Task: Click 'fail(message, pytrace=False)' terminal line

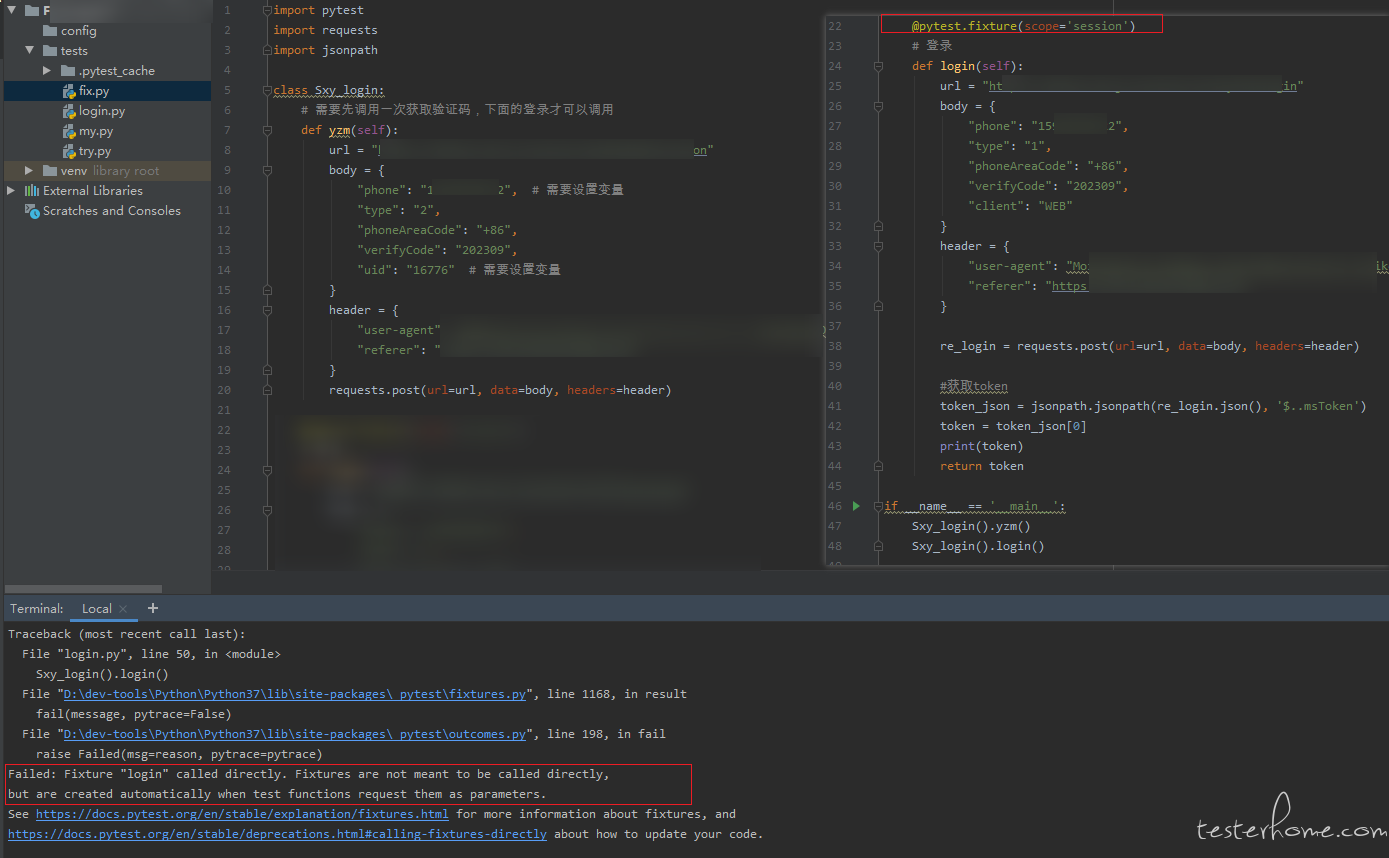Action: click(x=134, y=714)
